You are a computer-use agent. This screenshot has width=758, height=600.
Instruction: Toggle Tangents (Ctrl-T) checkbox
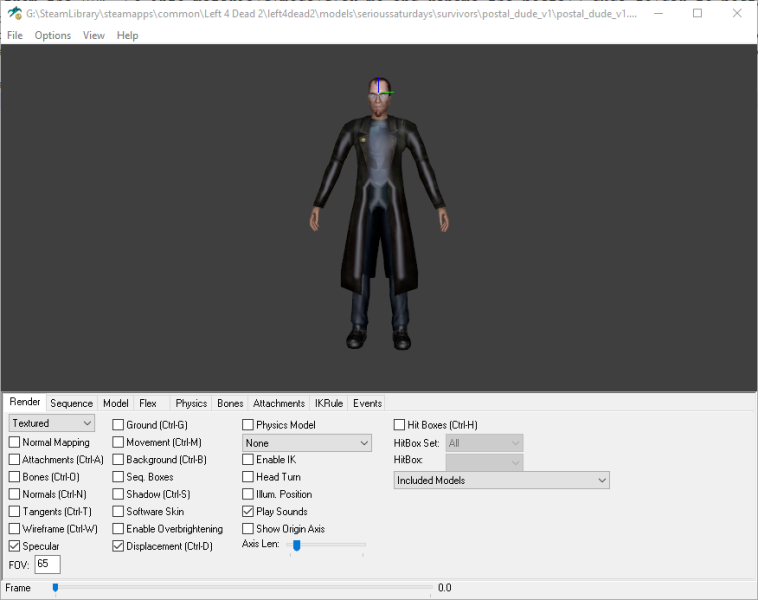point(15,512)
